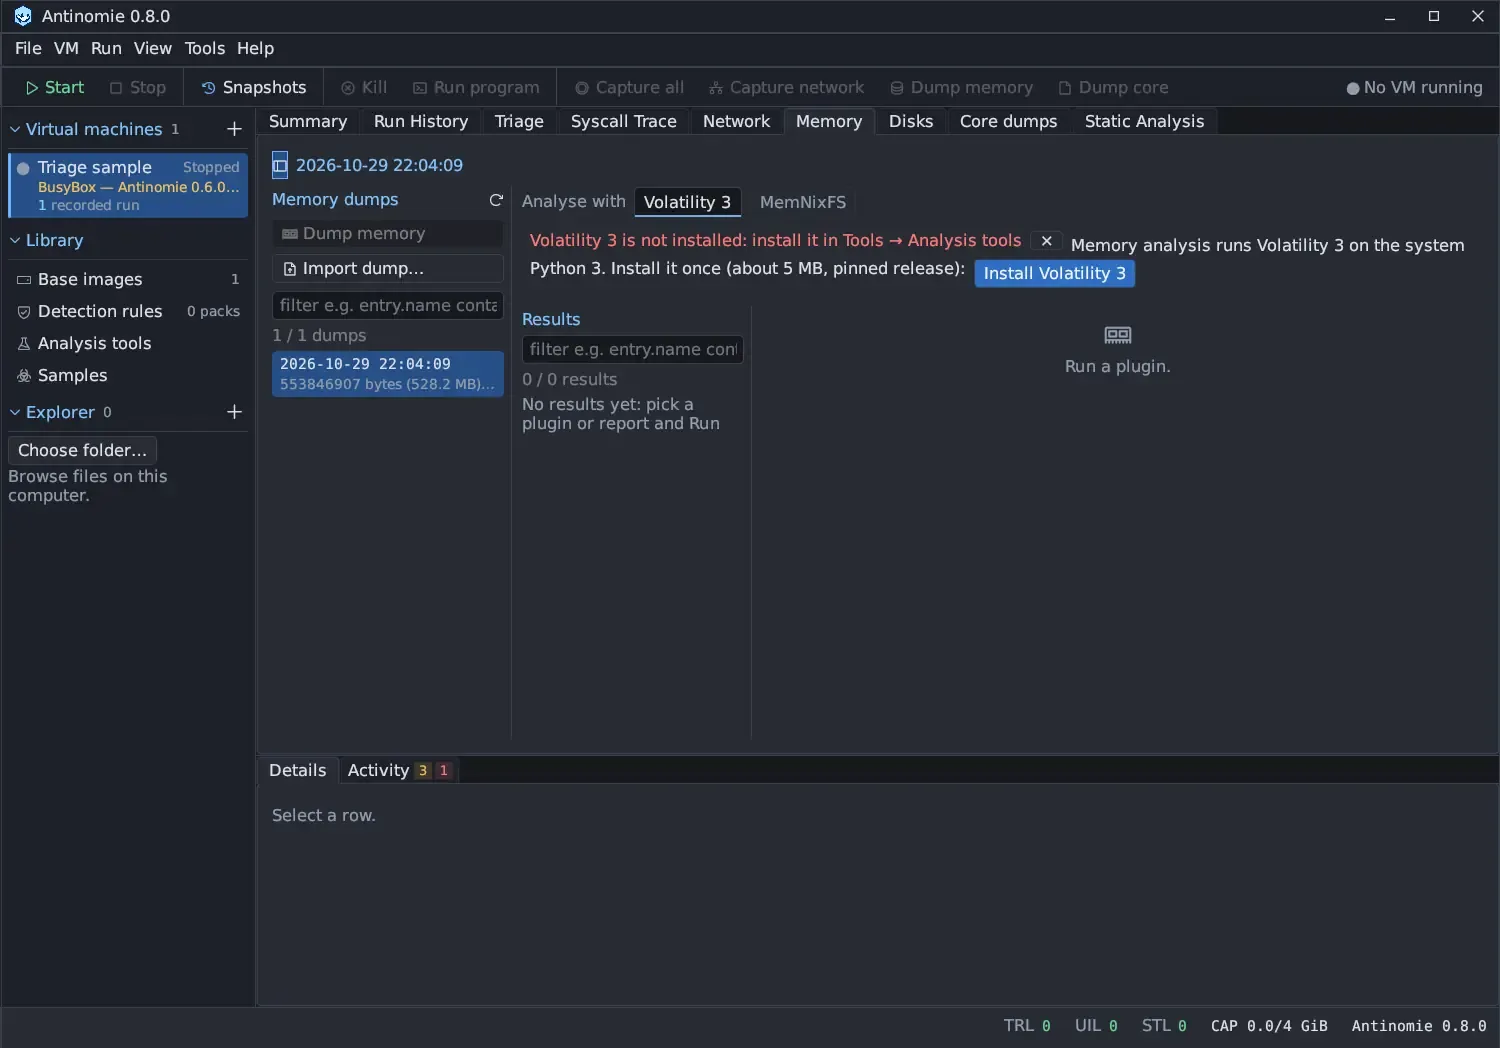The height and width of the screenshot is (1048, 1500).
Task: Click the Choose folder… button
Action: (x=82, y=450)
